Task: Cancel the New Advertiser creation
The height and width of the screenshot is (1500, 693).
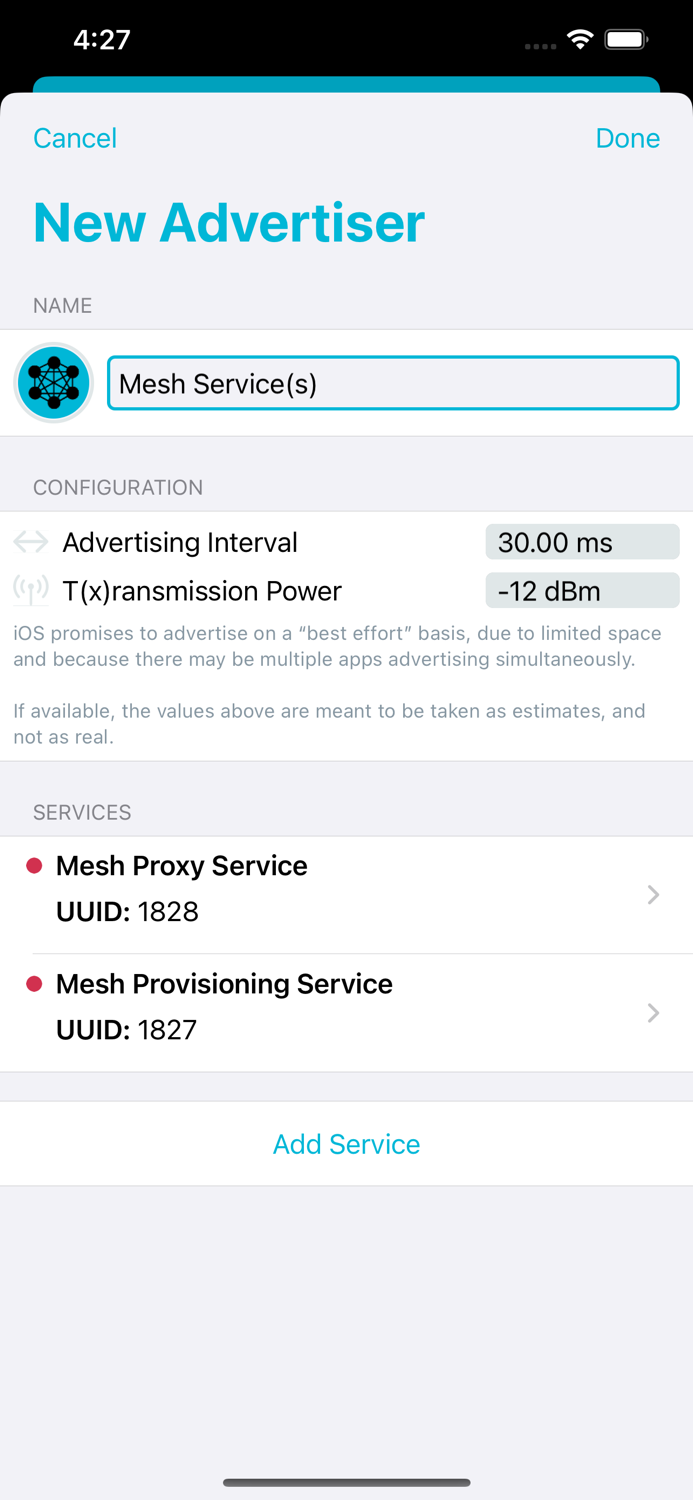Action: click(x=74, y=138)
